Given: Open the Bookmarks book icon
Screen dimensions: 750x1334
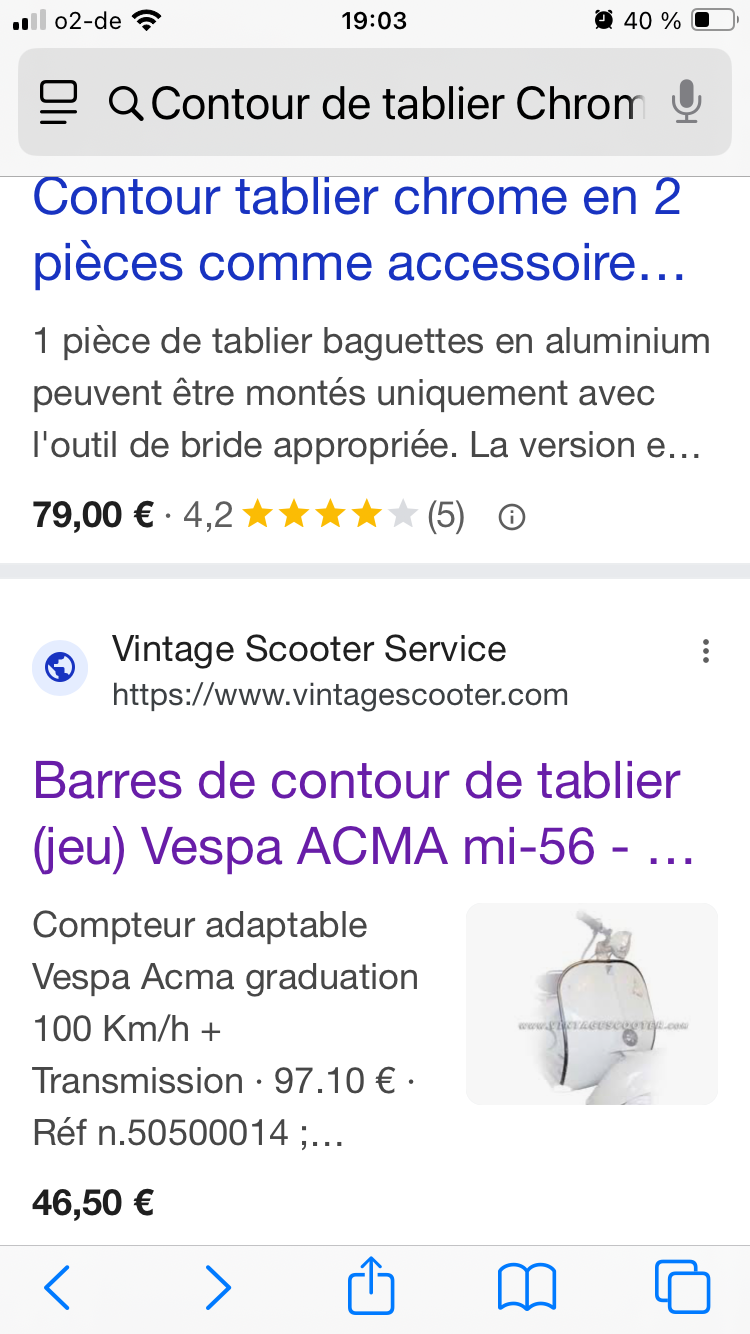Looking at the screenshot, I should [527, 1287].
